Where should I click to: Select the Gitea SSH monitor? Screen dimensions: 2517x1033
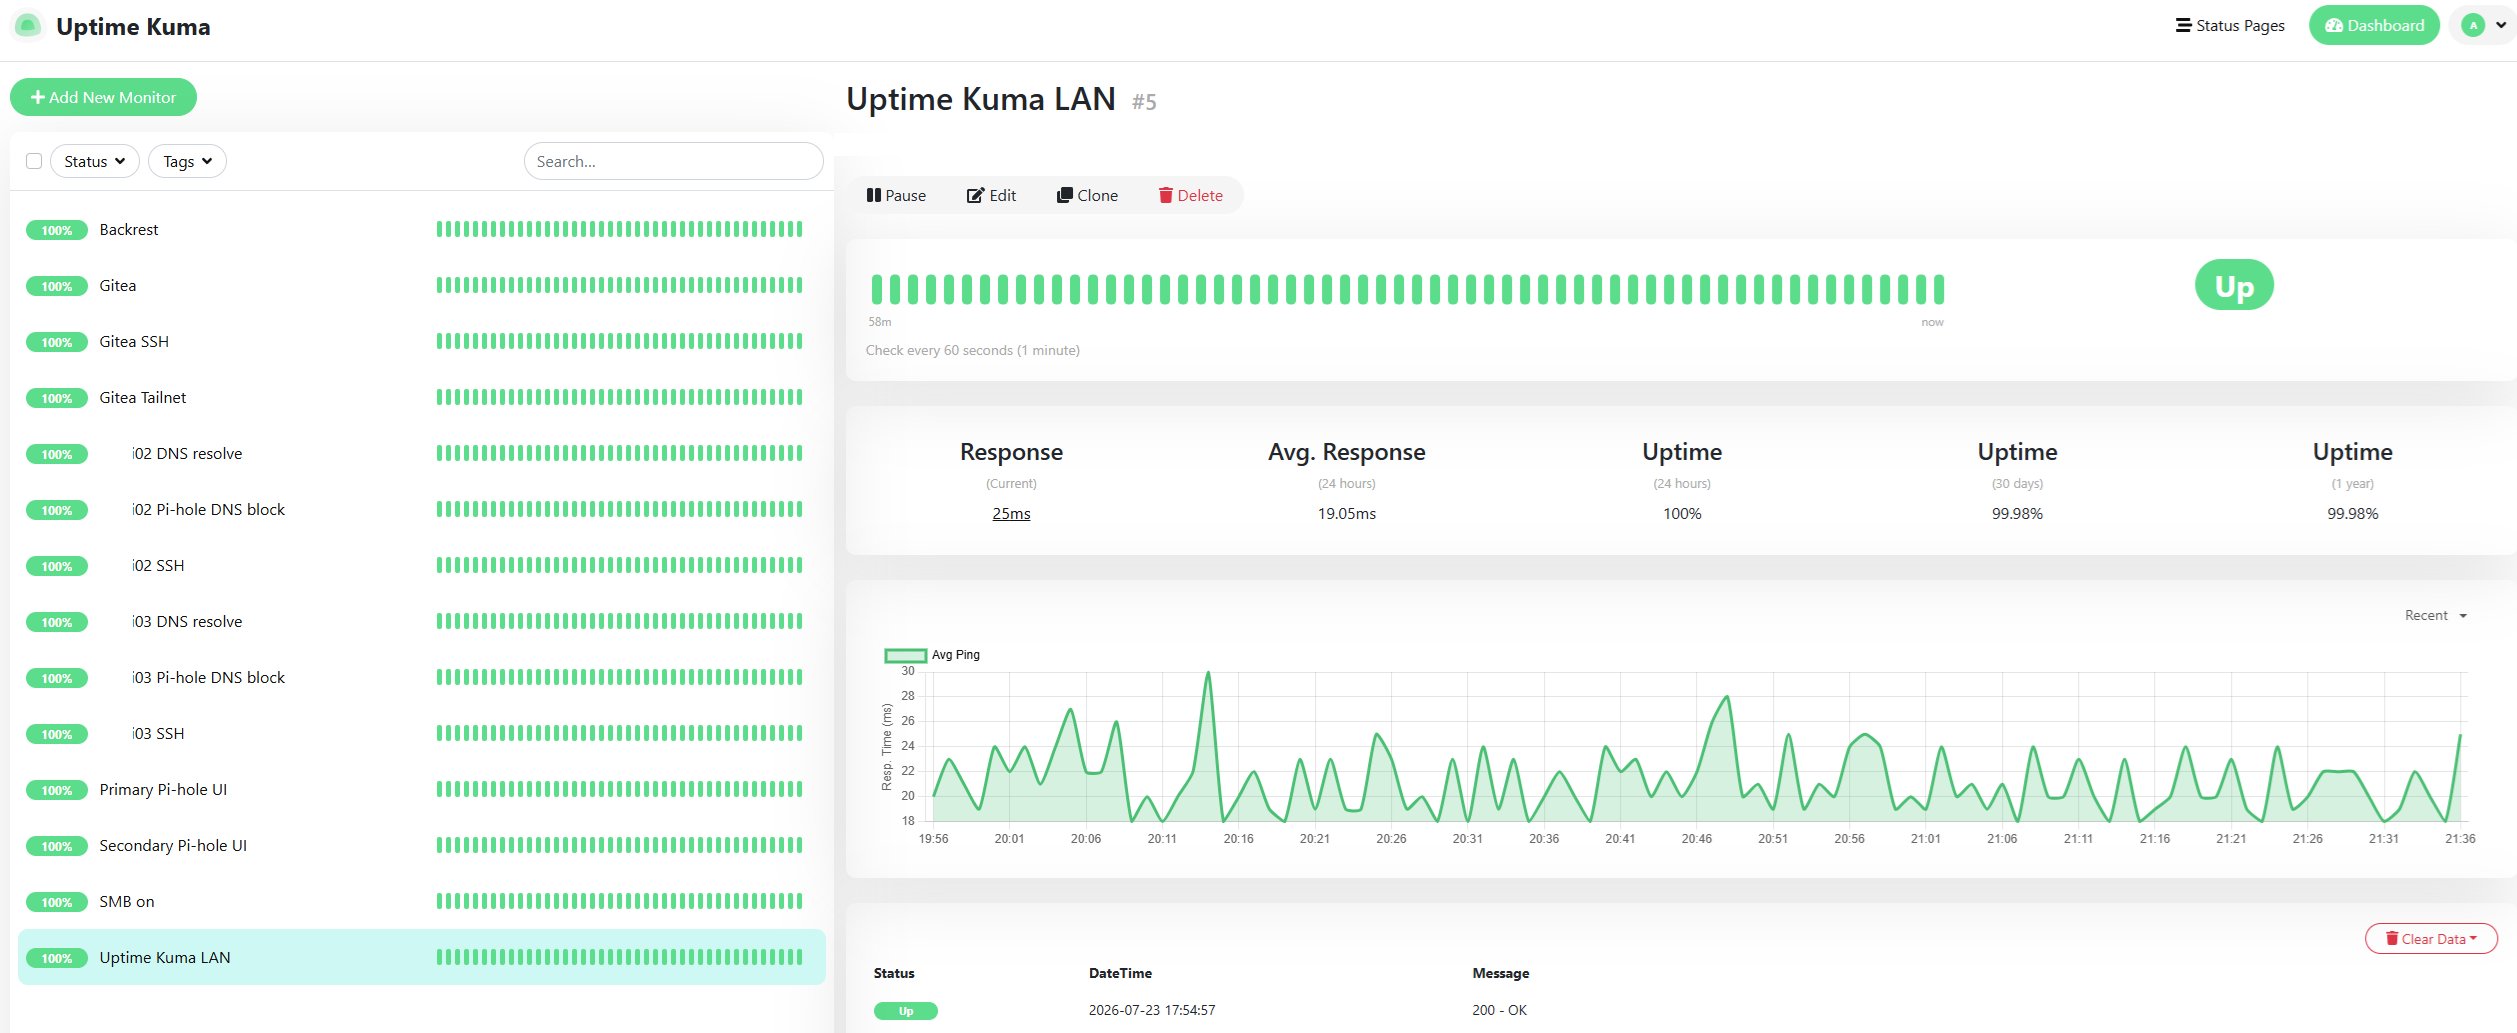click(422, 342)
